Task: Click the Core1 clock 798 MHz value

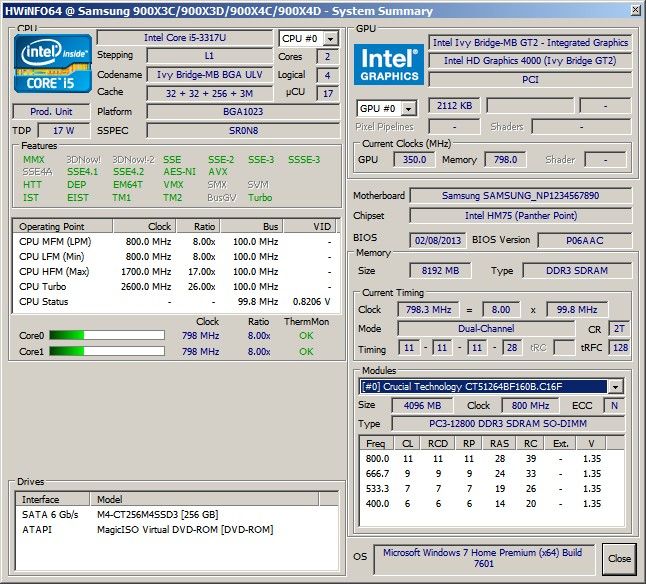Action: pos(200,352)
